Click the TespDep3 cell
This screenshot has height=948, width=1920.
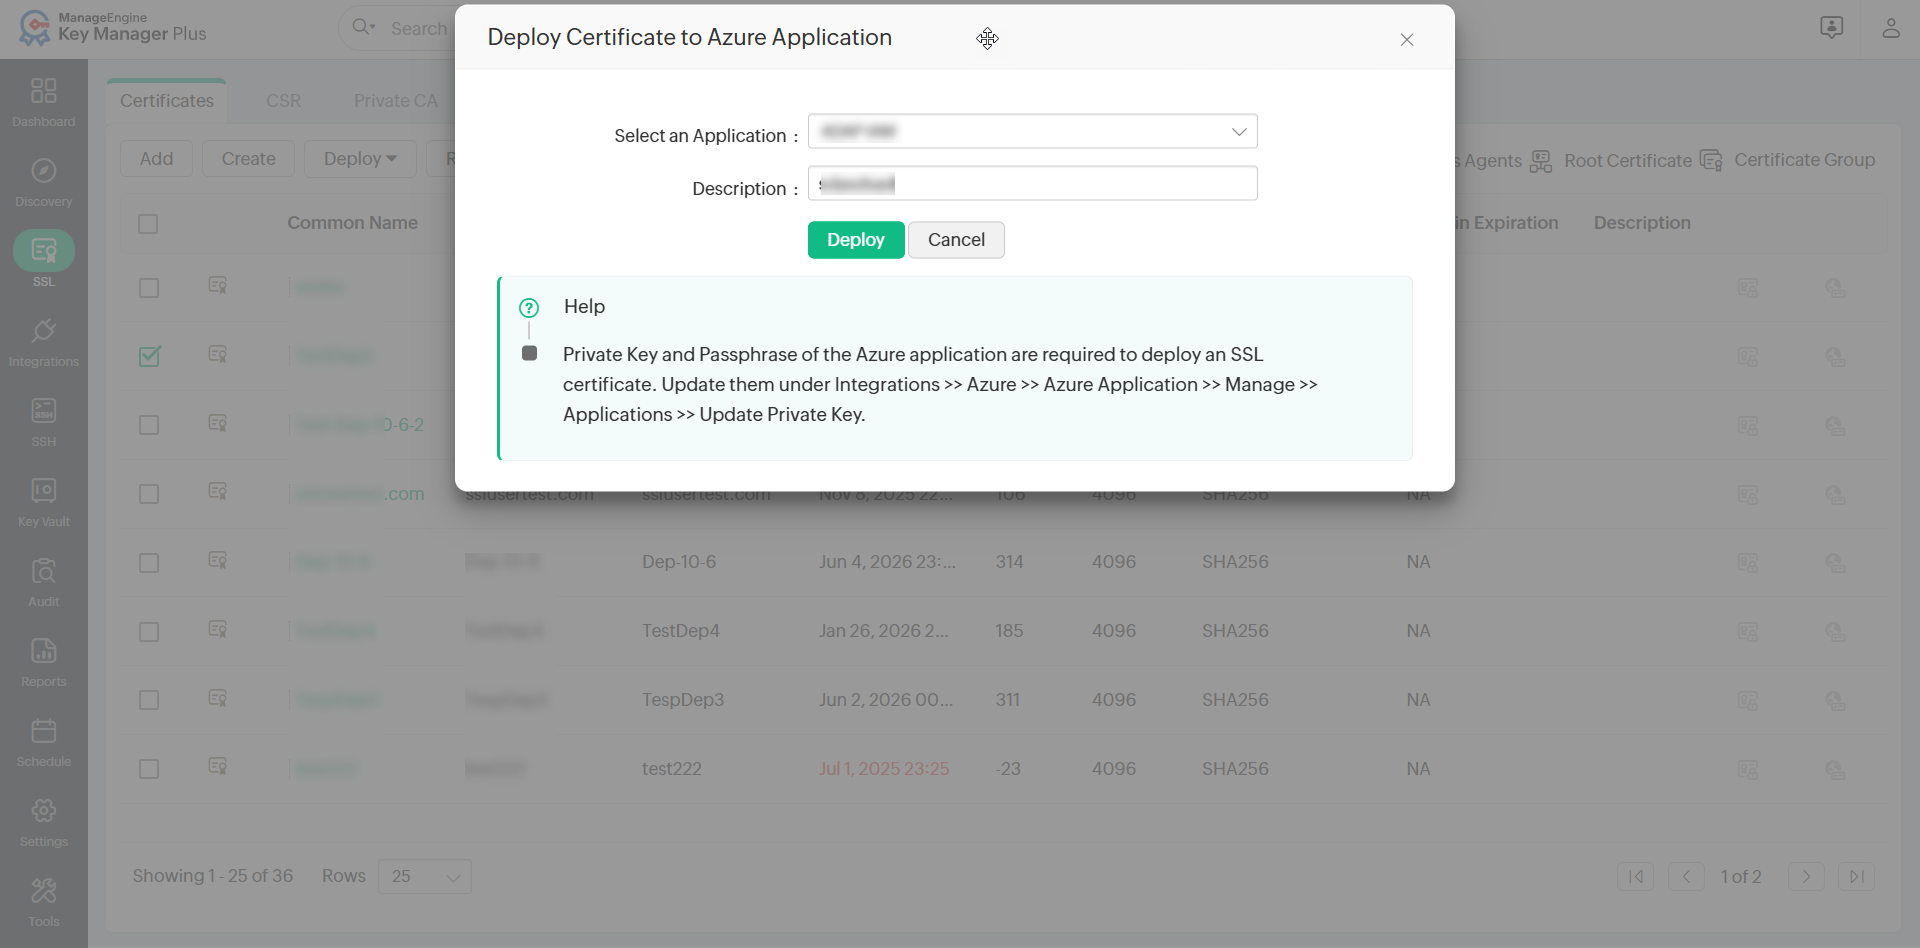[x=683, y=700]
